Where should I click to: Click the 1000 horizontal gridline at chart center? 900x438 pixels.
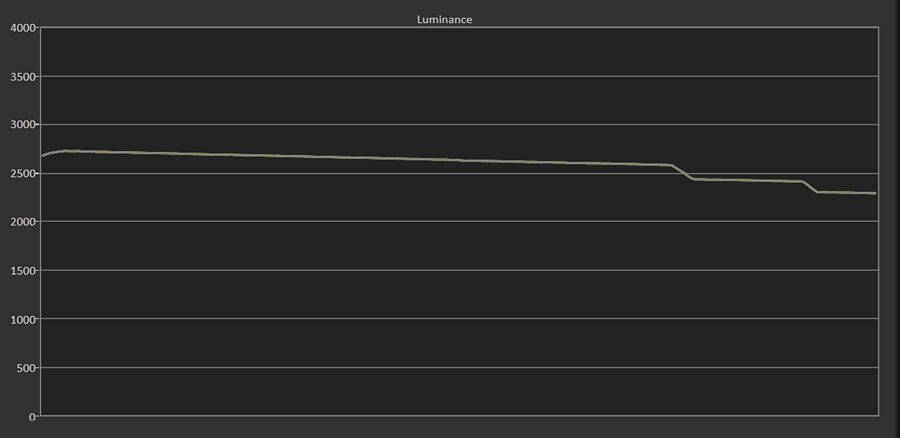click(x=459, y=319)
